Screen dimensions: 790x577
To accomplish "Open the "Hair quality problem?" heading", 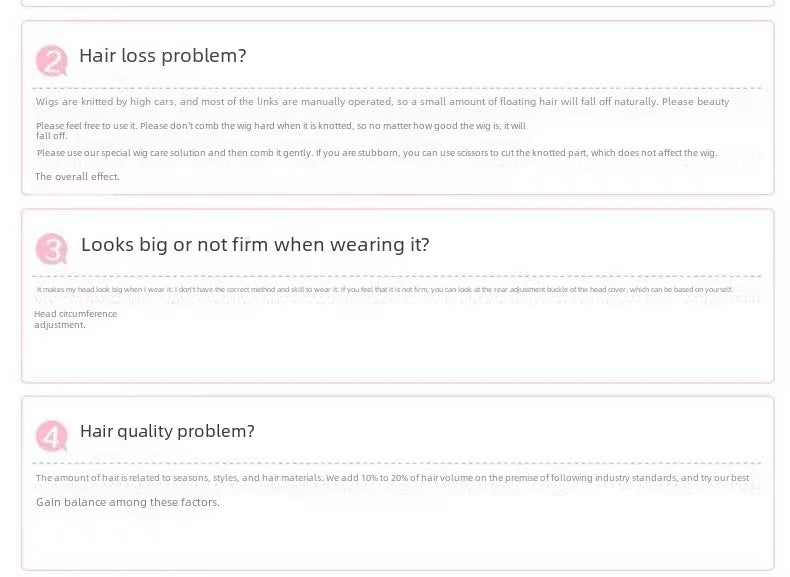I will (167, 431).
